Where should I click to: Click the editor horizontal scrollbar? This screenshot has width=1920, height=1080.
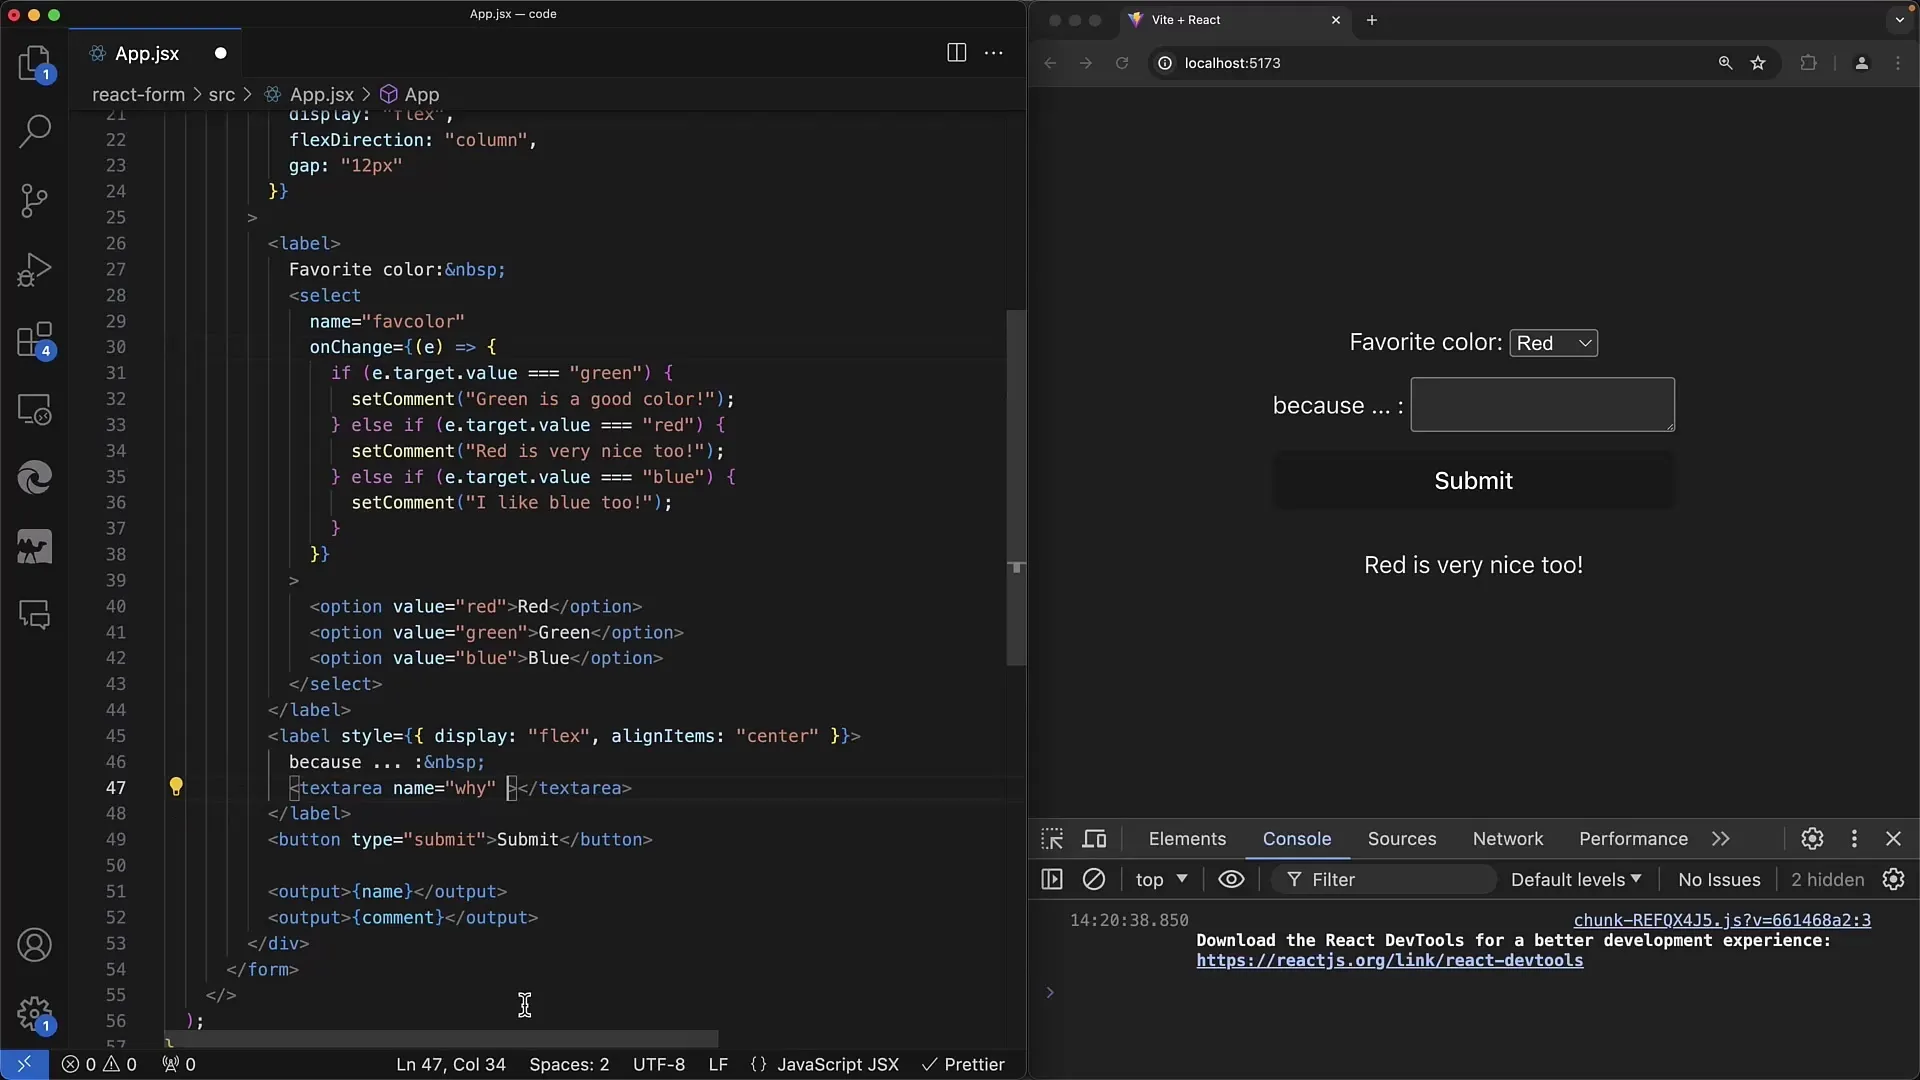pyautogui.click(x=441, y=1040)
